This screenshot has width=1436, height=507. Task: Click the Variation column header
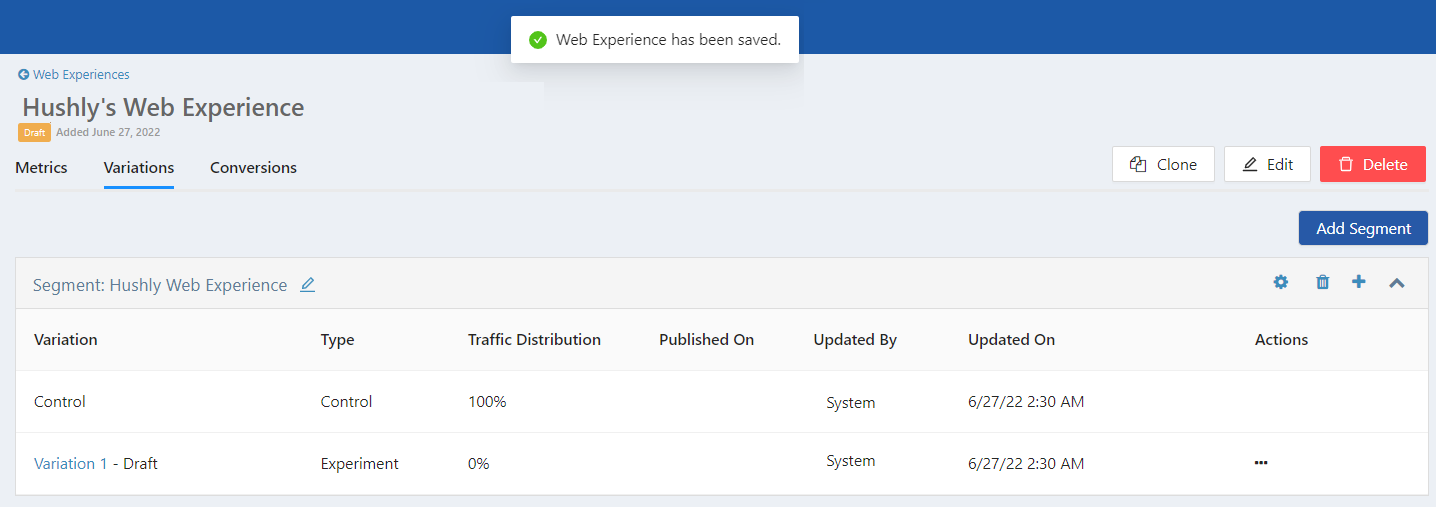tap(66, 340)
